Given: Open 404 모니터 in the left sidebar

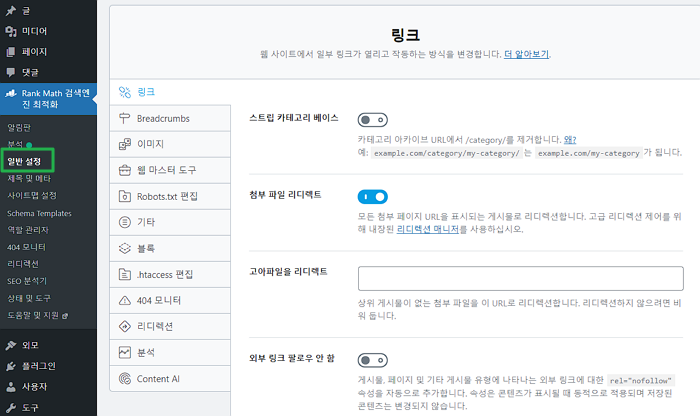Looking at the screenshot, I should 26,247.
